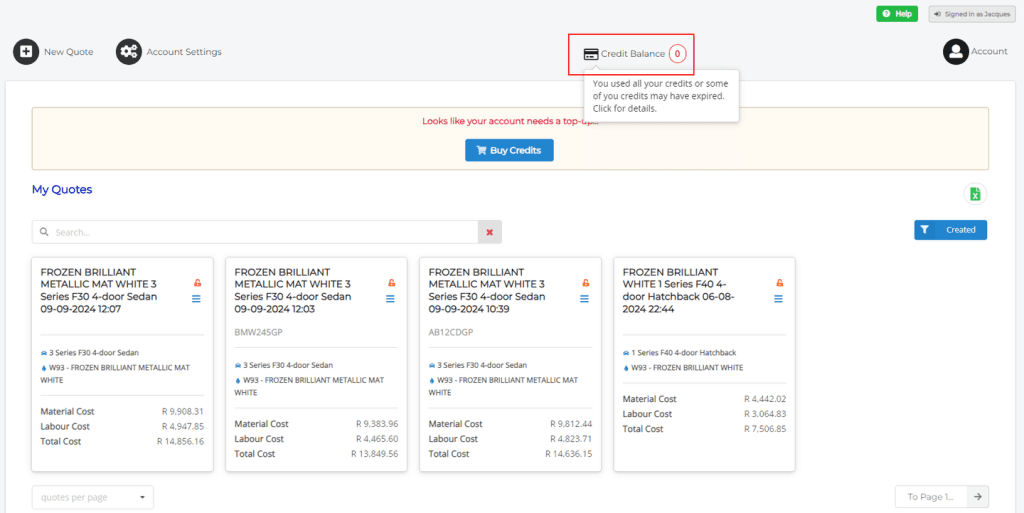Click the zero credit balance badge
The width and height of the screenshot is (1024, 513).
pyautogui.click(x=677, y=54)
